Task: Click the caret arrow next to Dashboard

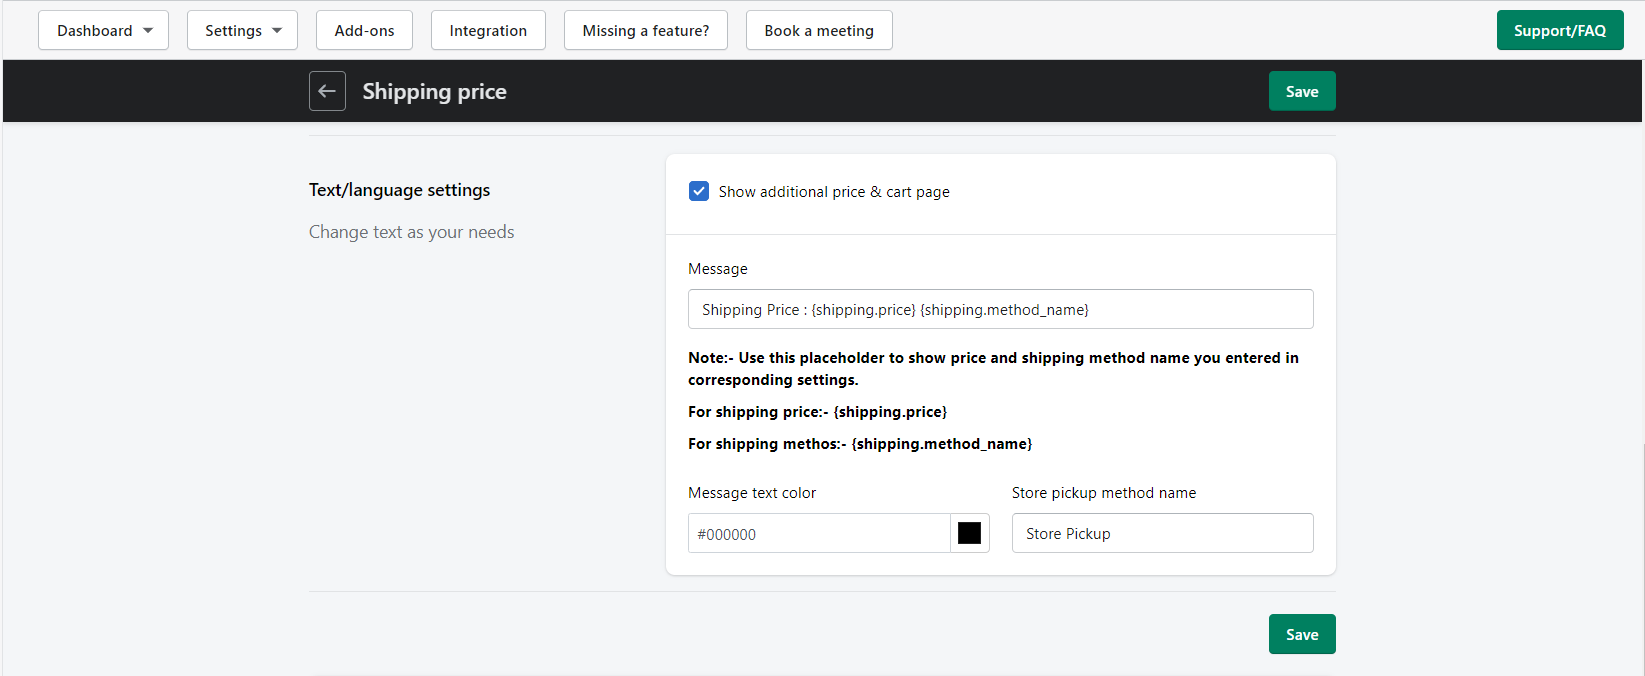Action: click(148, 31)
